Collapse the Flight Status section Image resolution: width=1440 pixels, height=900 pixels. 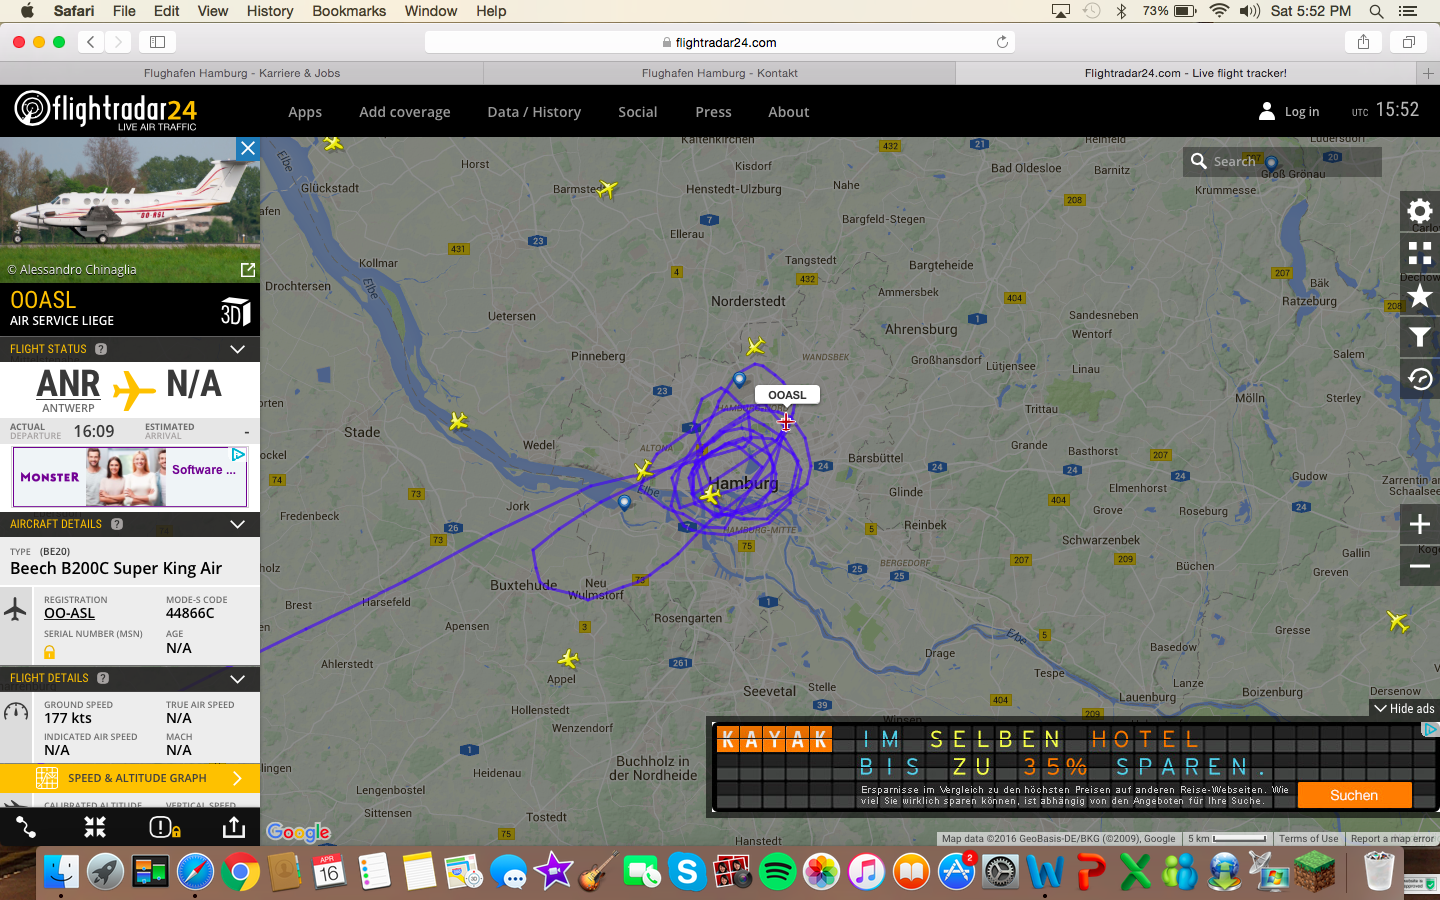point(237,349)
